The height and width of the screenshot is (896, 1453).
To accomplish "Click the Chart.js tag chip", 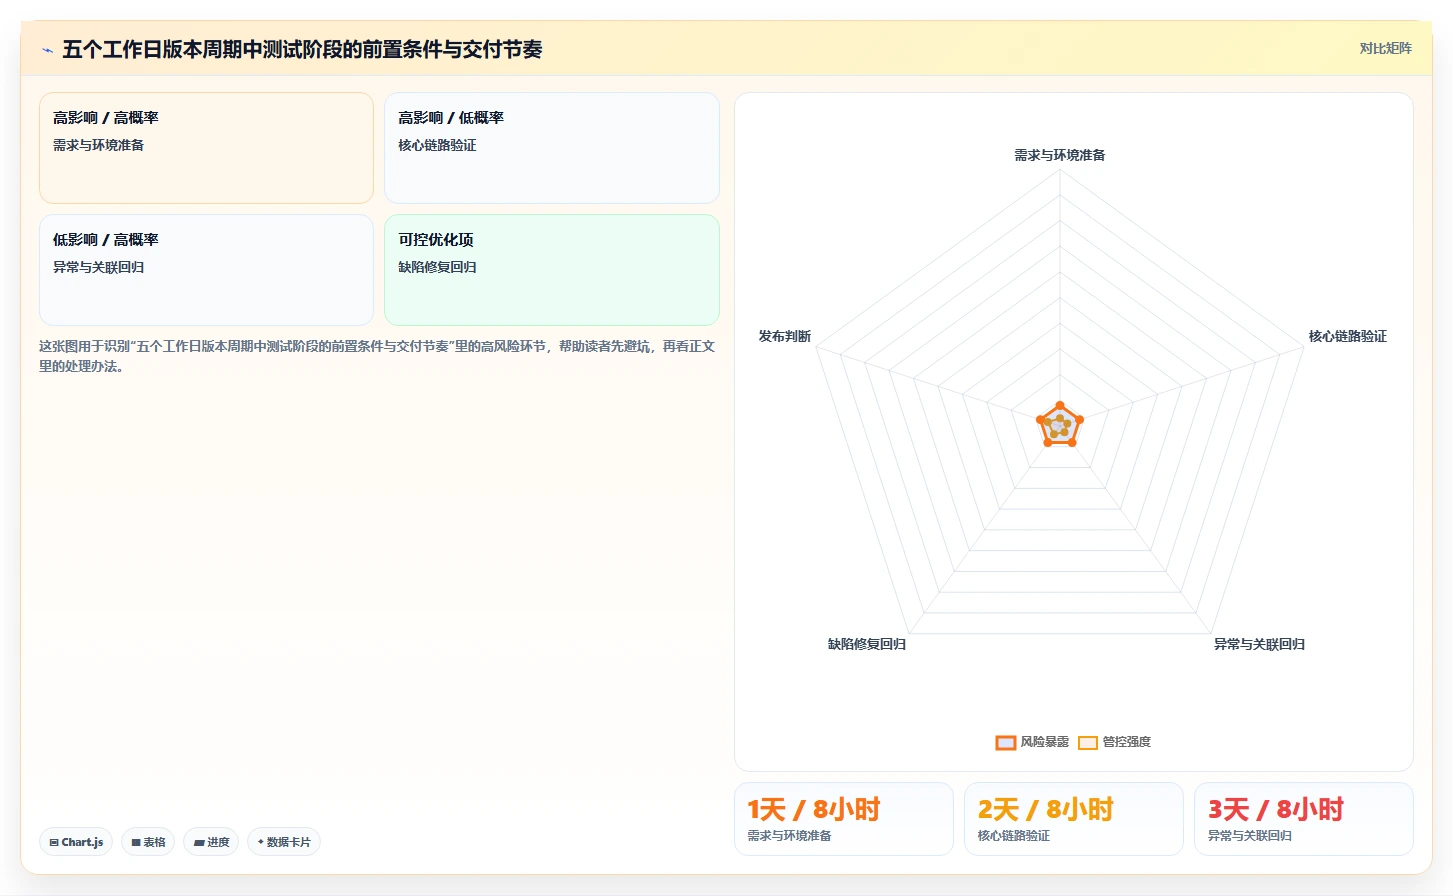I will [76, 842].
